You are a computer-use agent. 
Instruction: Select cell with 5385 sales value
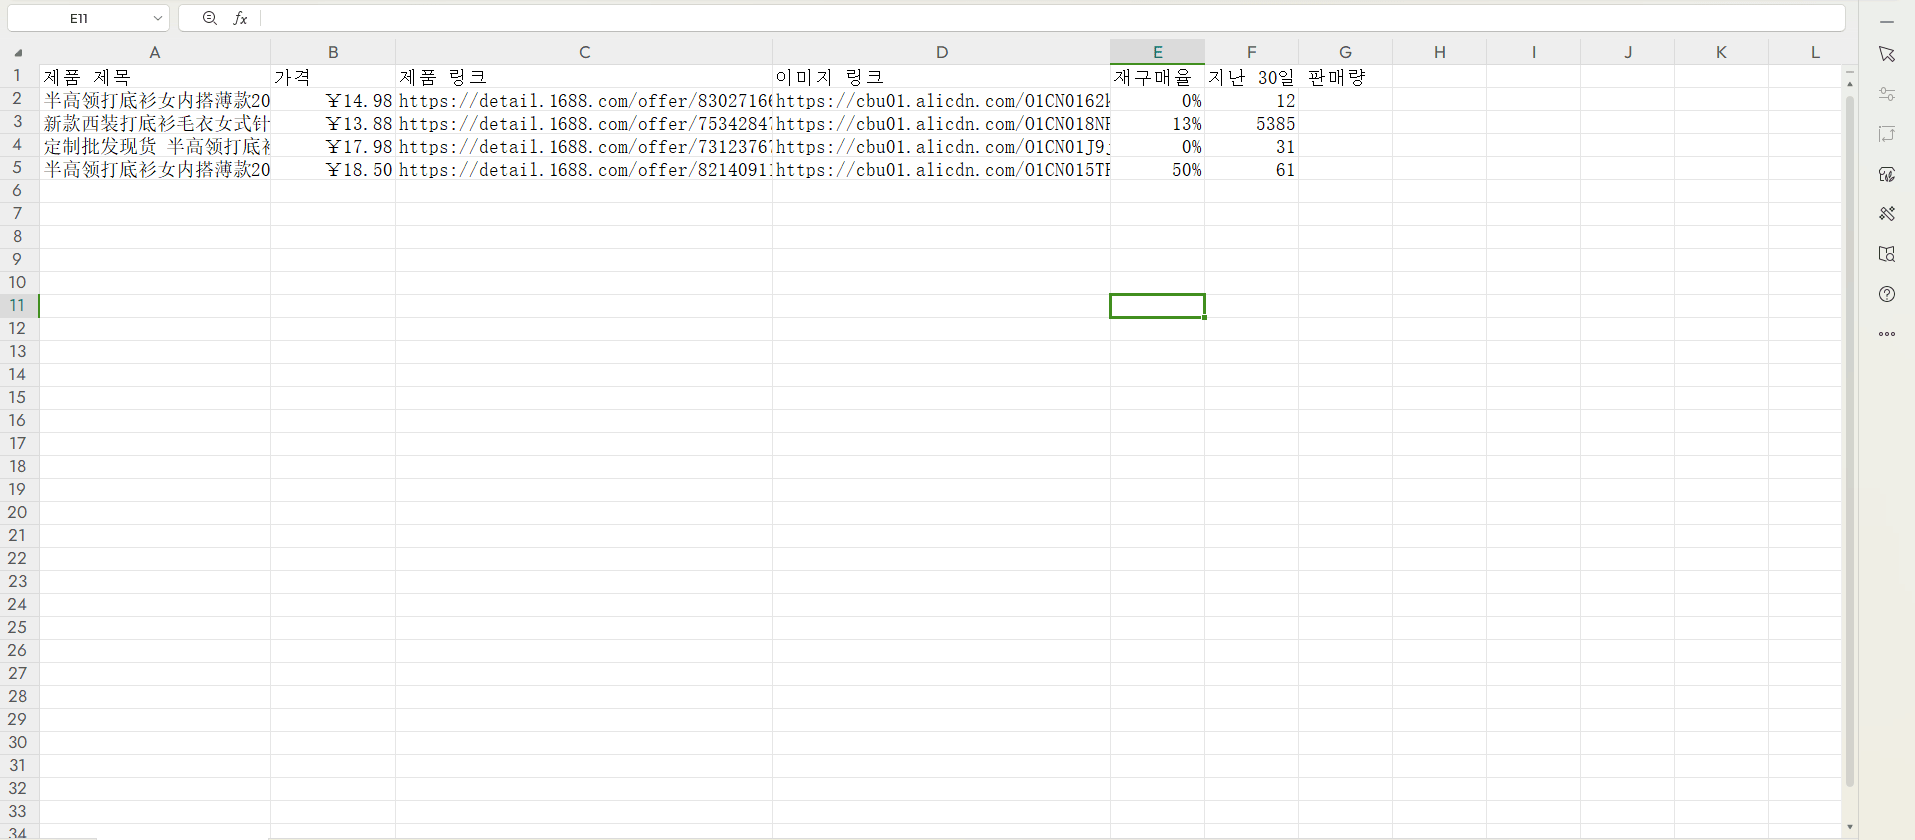coord(1252,124)
